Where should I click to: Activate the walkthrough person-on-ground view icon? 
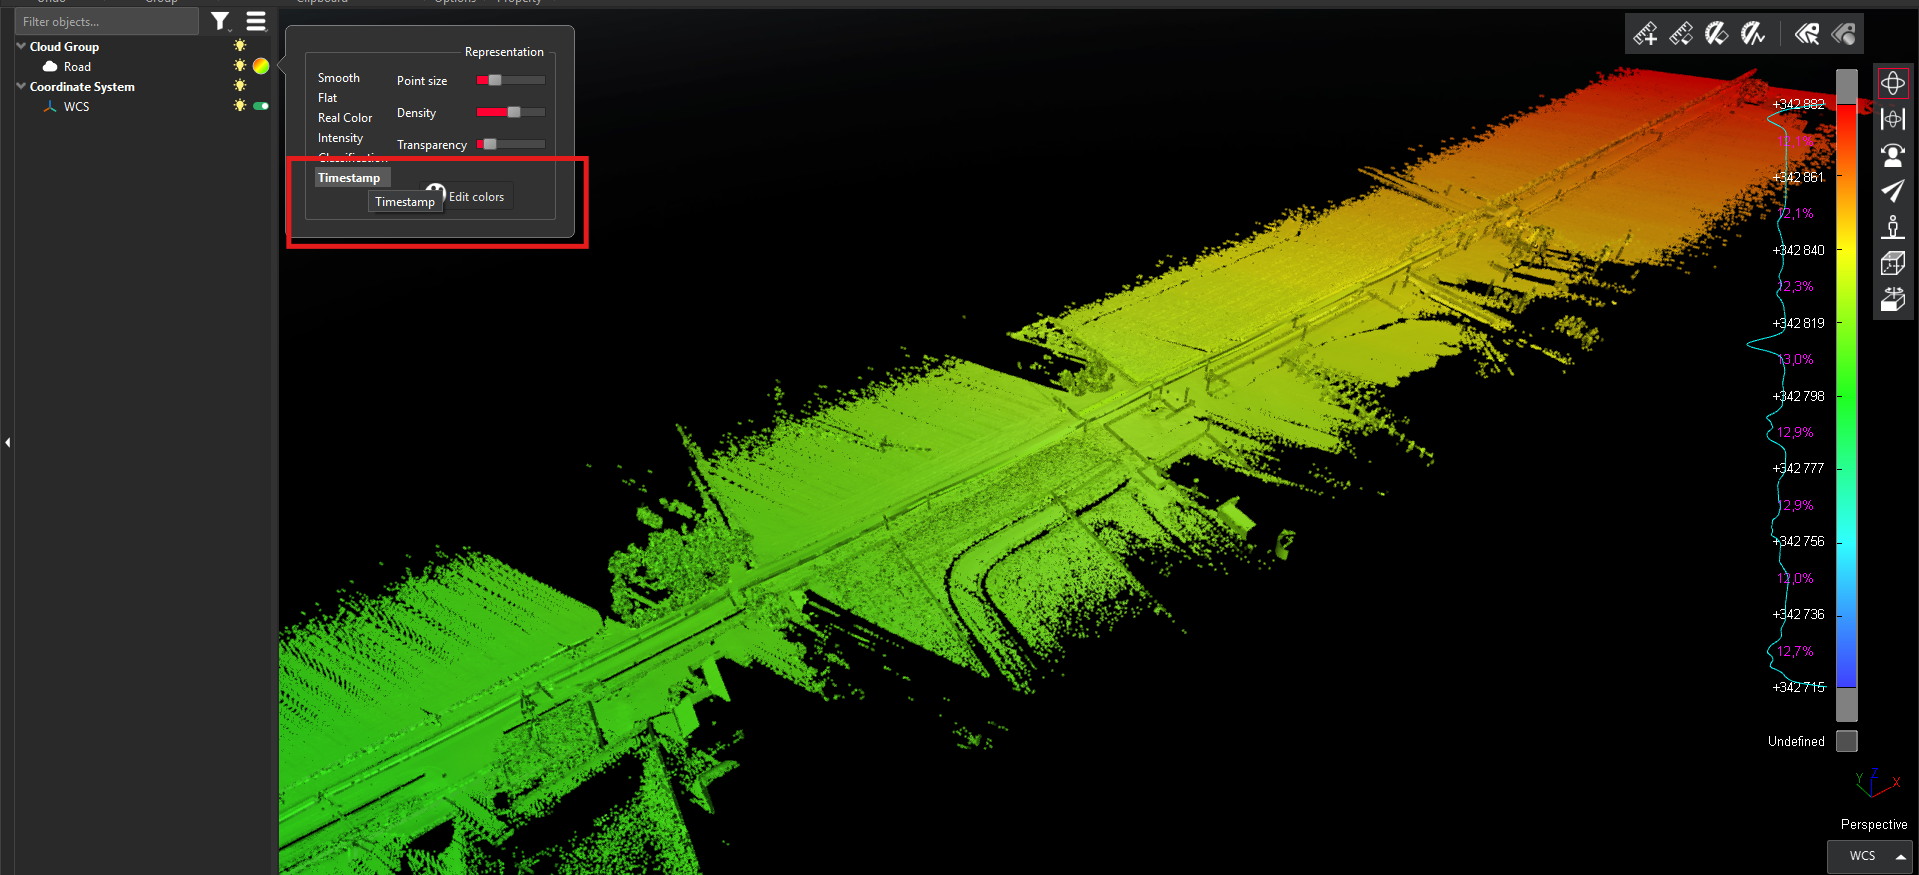[x=1892, y=227]
